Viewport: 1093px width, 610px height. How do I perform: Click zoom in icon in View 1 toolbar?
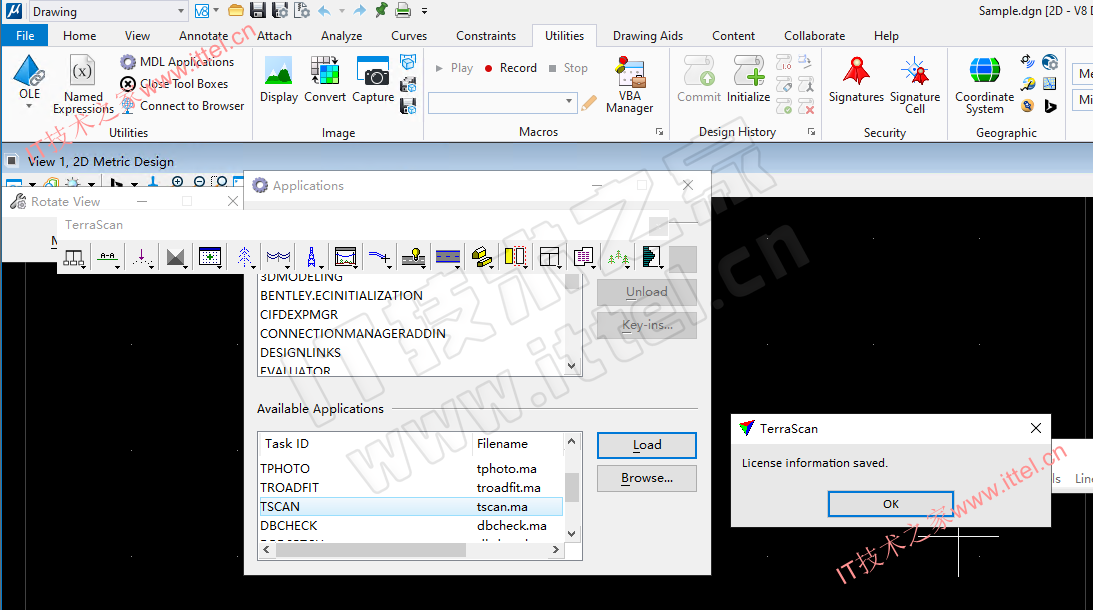[x=178, y=182]
